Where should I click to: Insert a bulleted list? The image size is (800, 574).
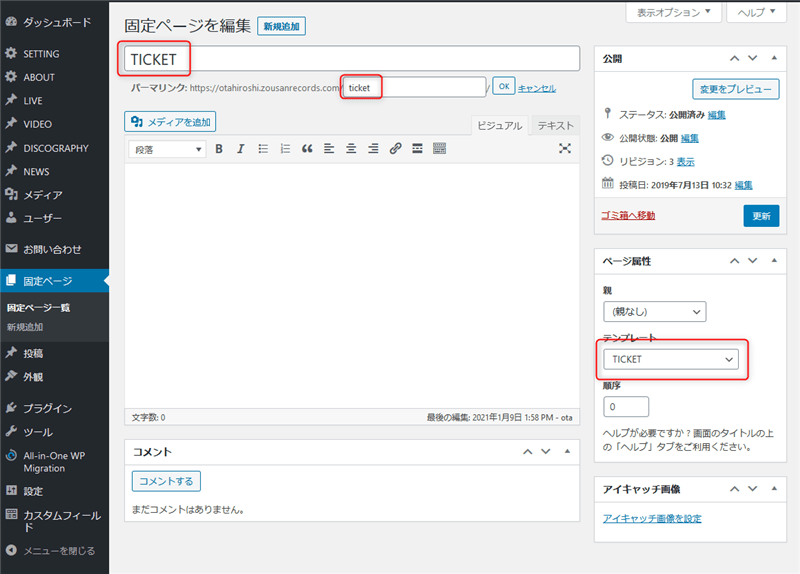263,149
